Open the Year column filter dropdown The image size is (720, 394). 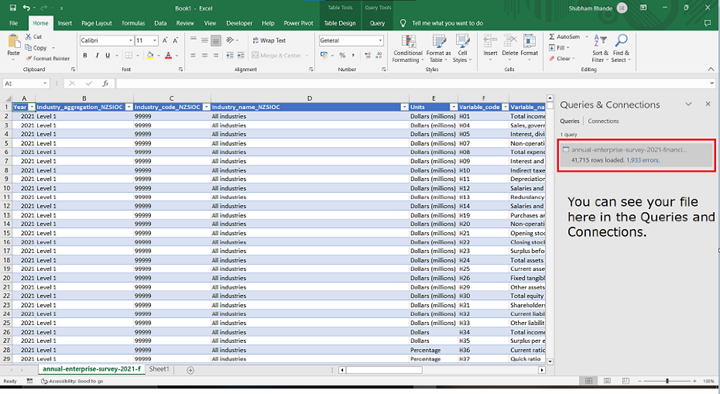(x=31, y=107)
